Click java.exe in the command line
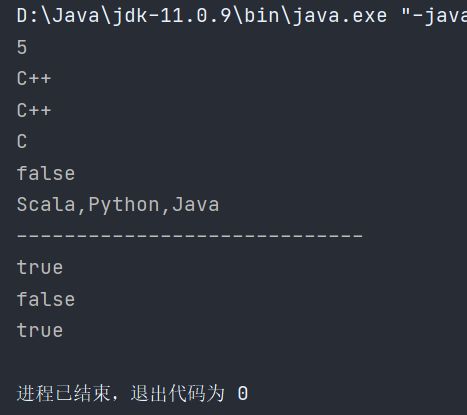Image resolution: width=467 pixels, height=415 pixels. [x=339, y=16]
